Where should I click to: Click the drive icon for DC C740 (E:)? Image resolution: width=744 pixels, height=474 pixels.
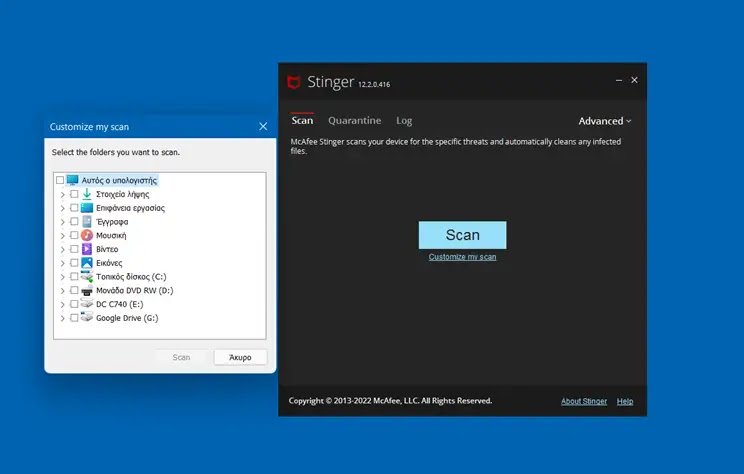[87, 304]
